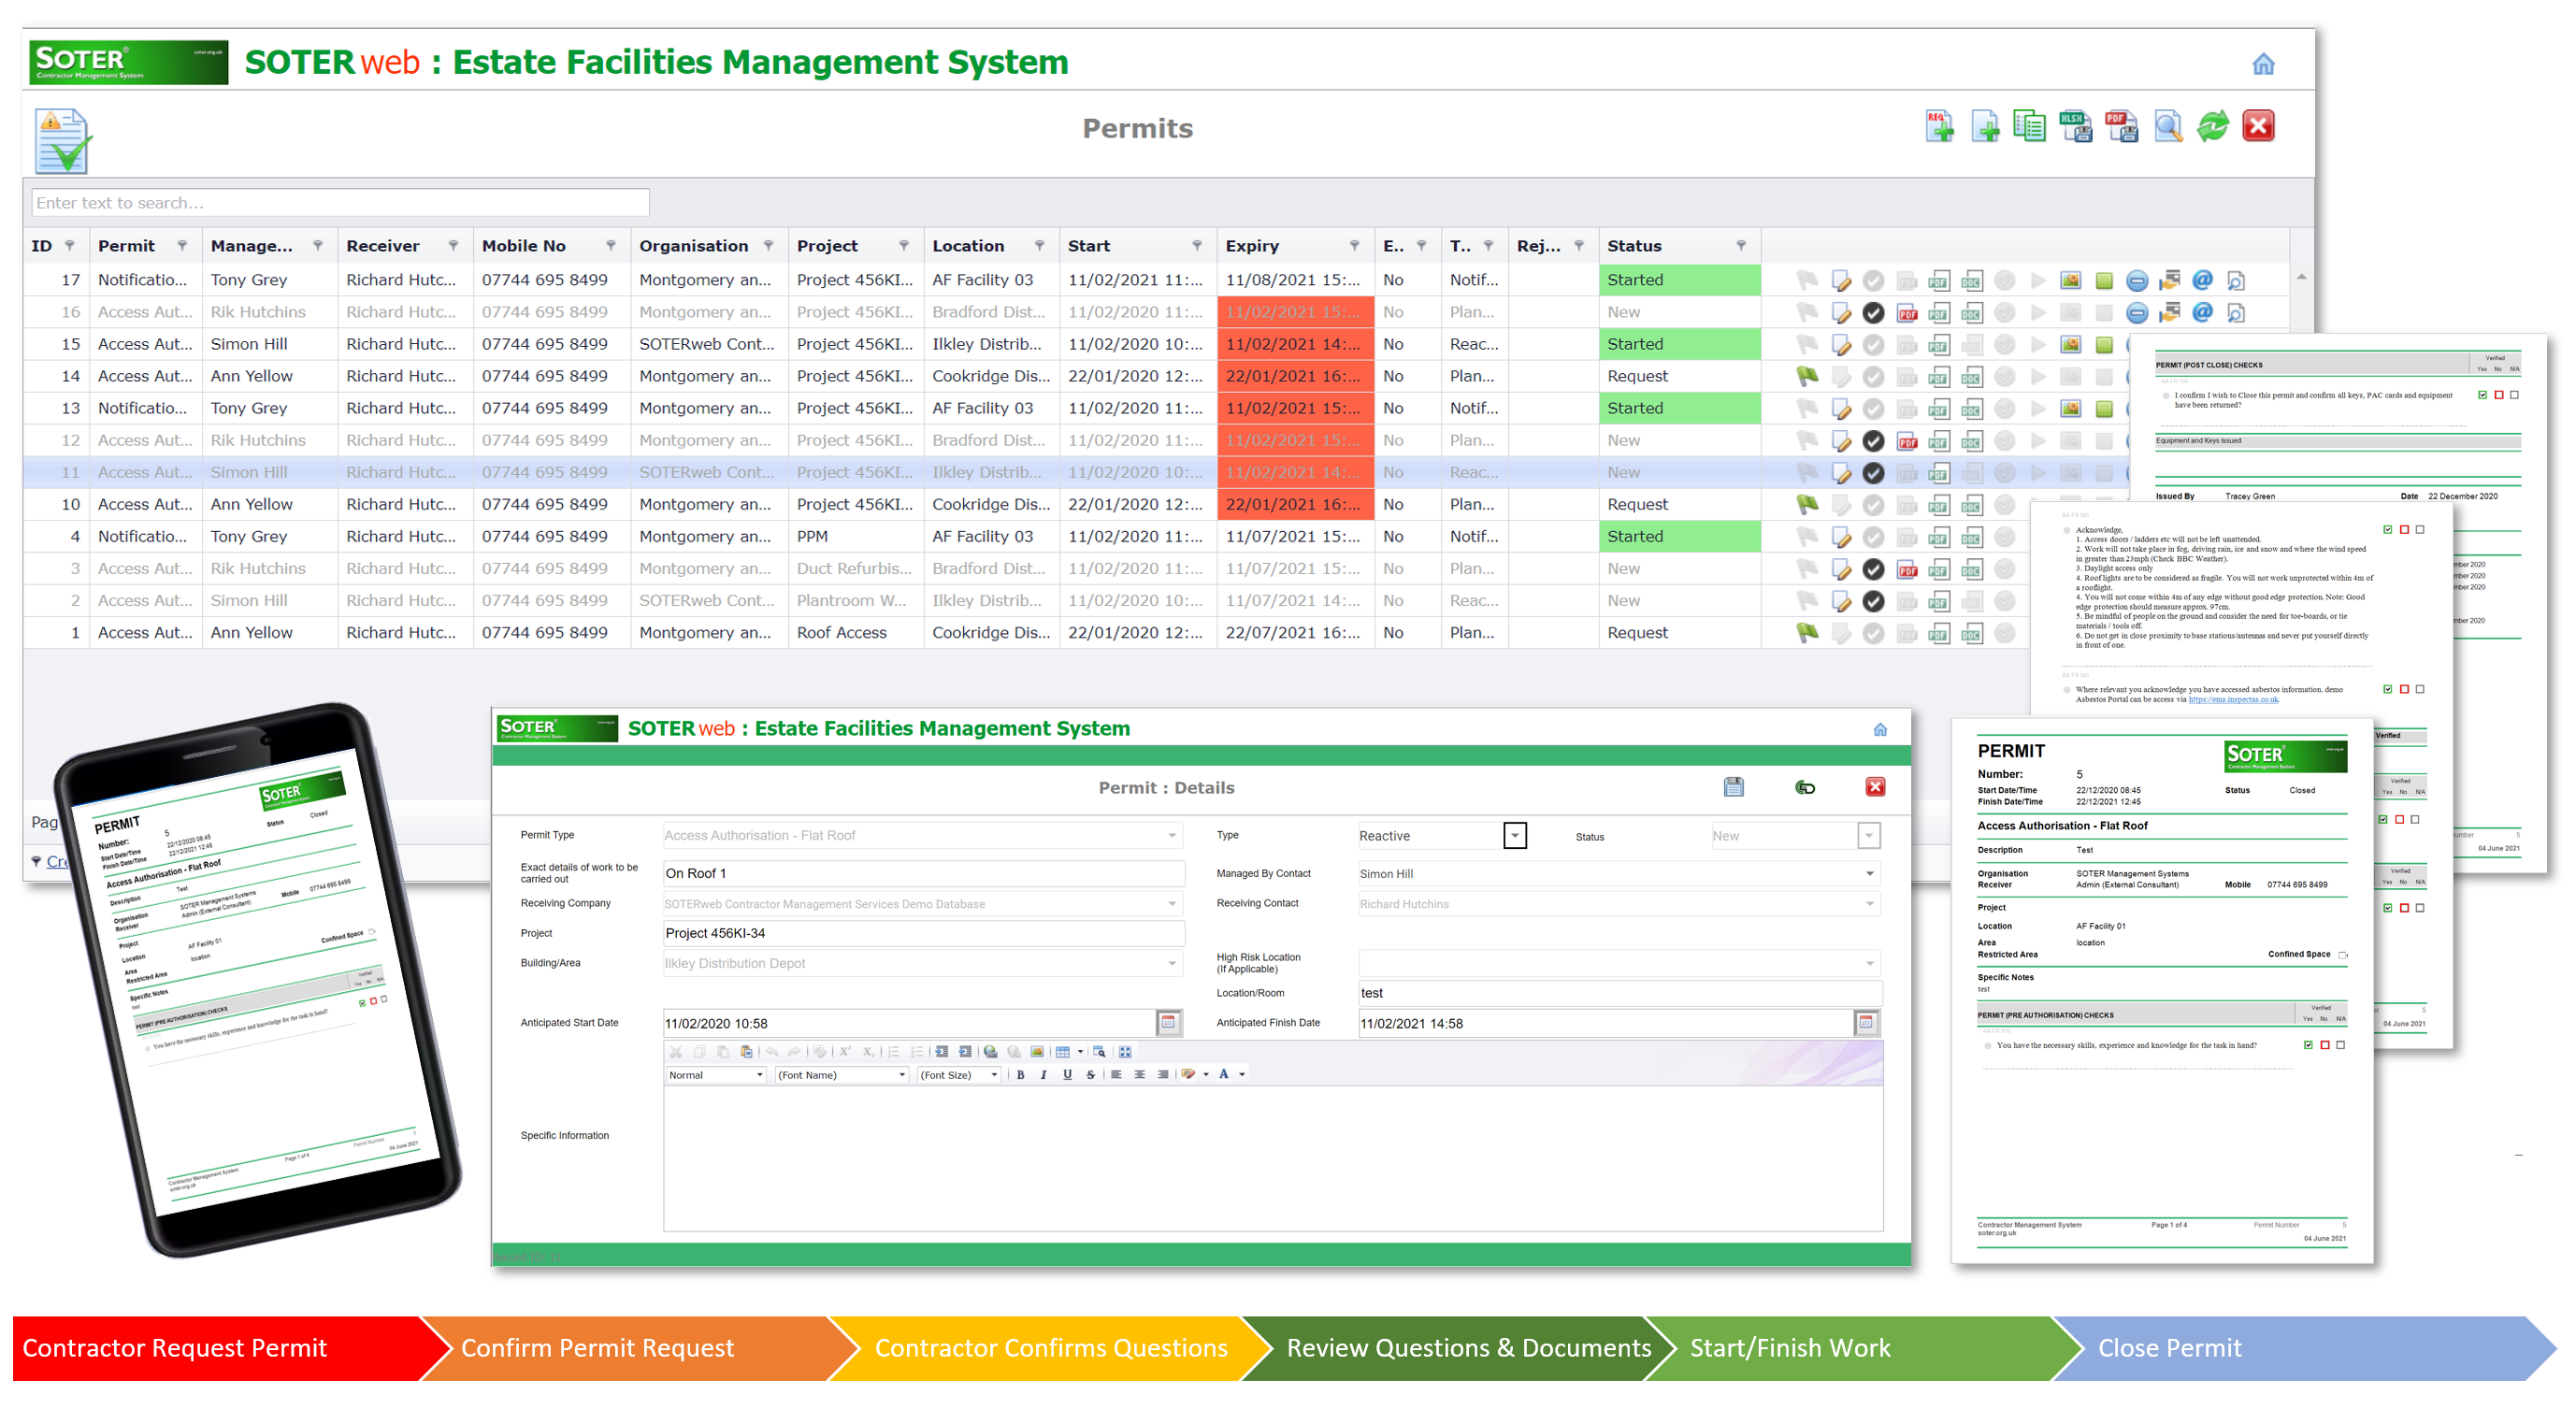
Task: Tick green Yes checkbox on permit skills question
Action: pyautogui.click(x=2308, y=1045)
